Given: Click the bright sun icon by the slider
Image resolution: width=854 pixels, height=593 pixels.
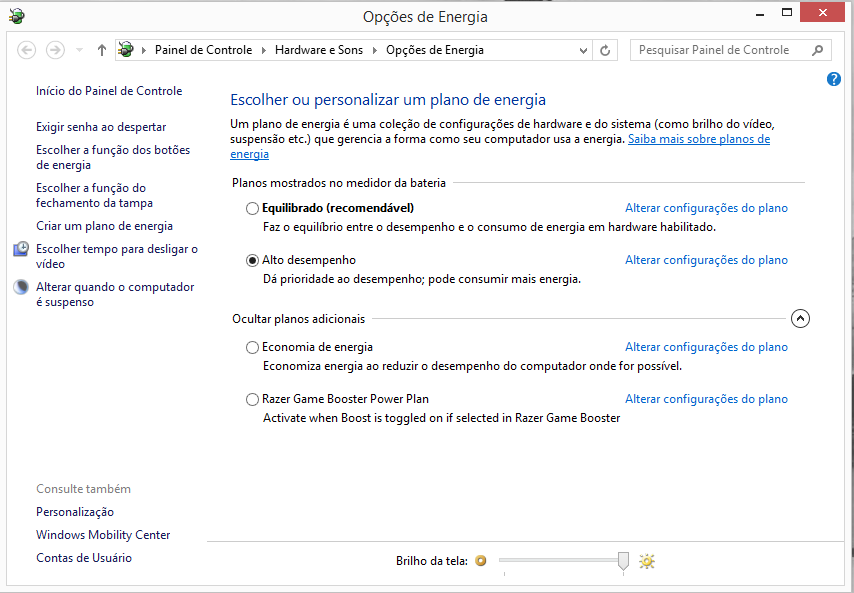Looking at the screenshot, I should [x=646, y=561].
